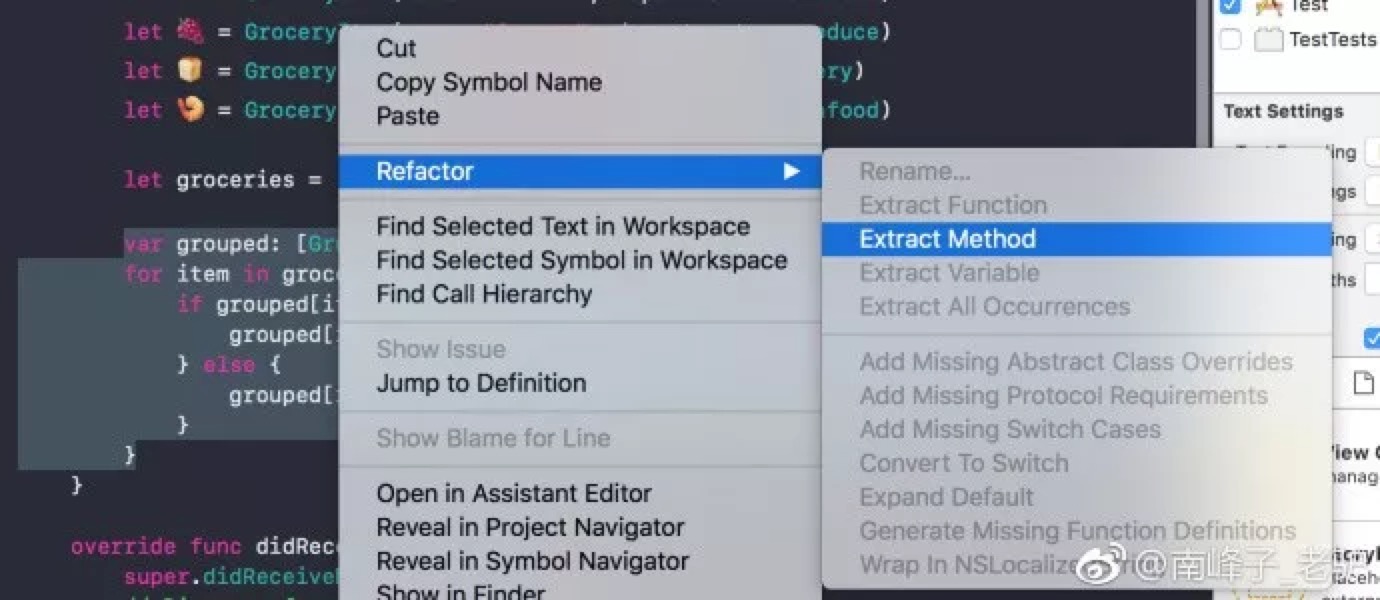Select Extract Method in Refactor submenu
This screenshot has height=600, width=1380.
coord(947,239)
